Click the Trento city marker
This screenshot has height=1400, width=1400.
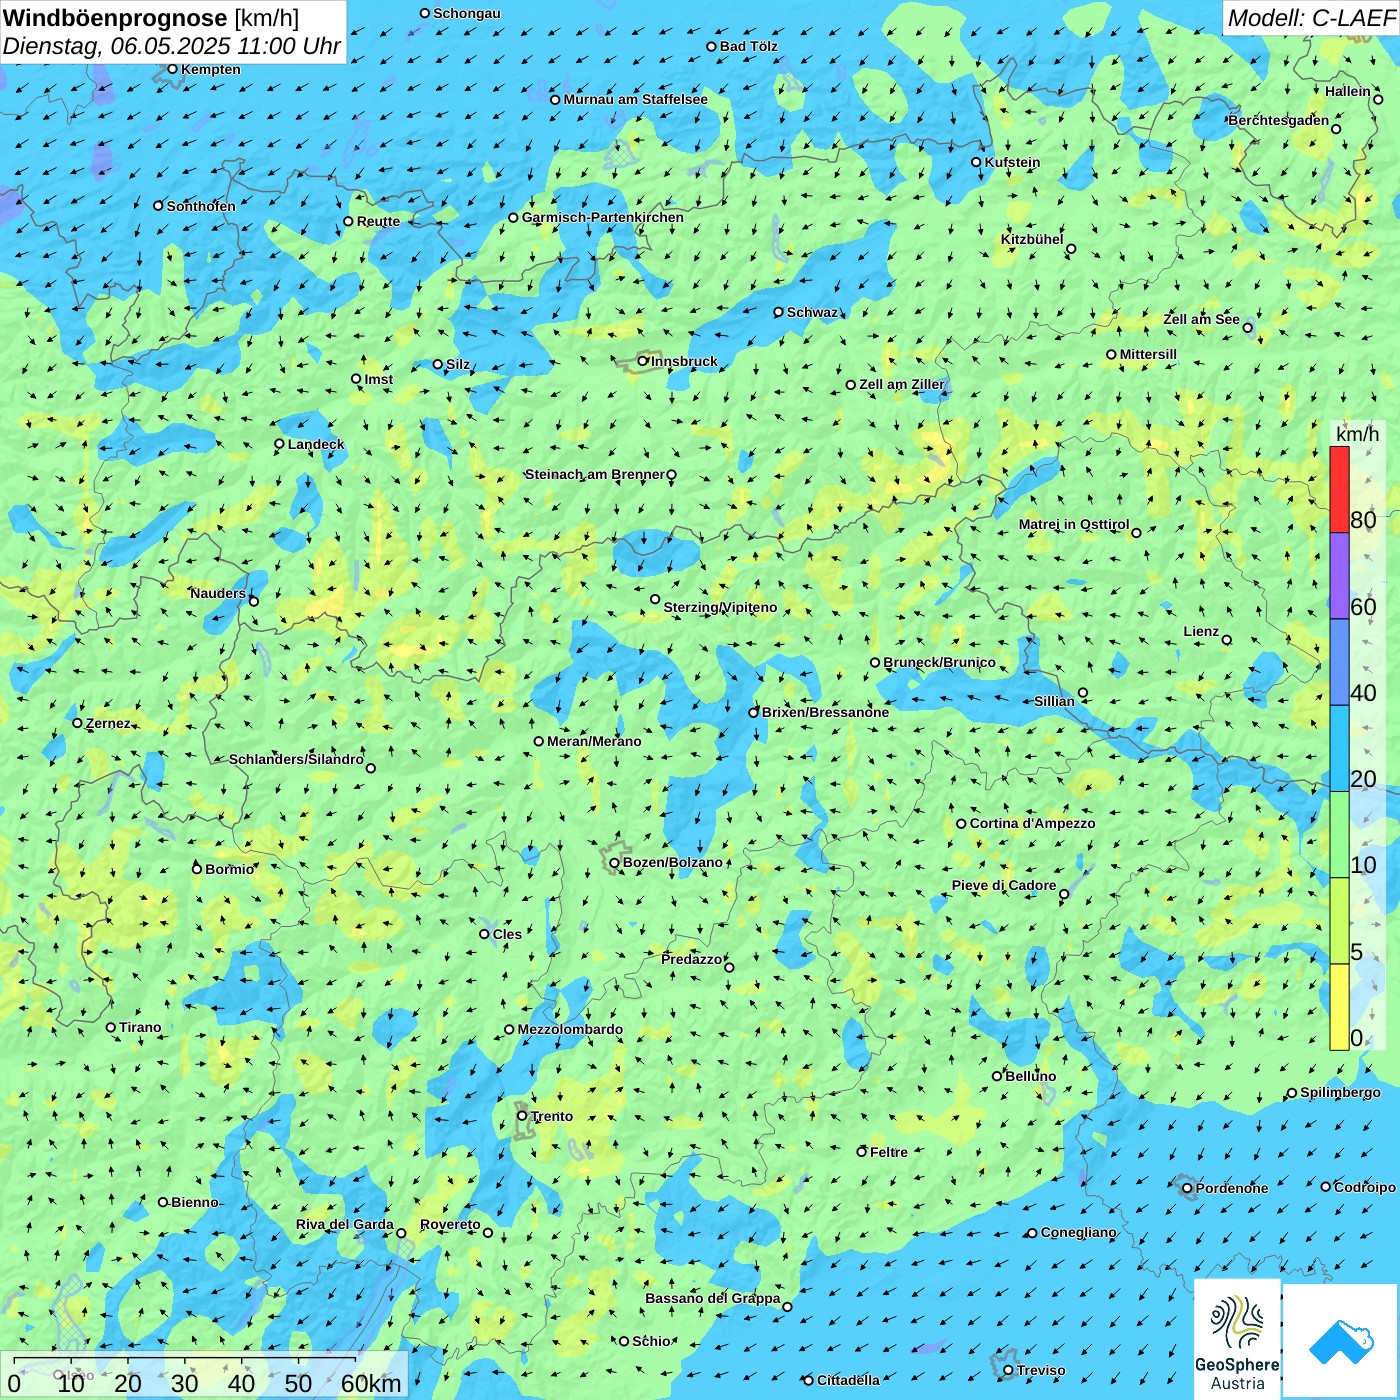coord(522,1116)
